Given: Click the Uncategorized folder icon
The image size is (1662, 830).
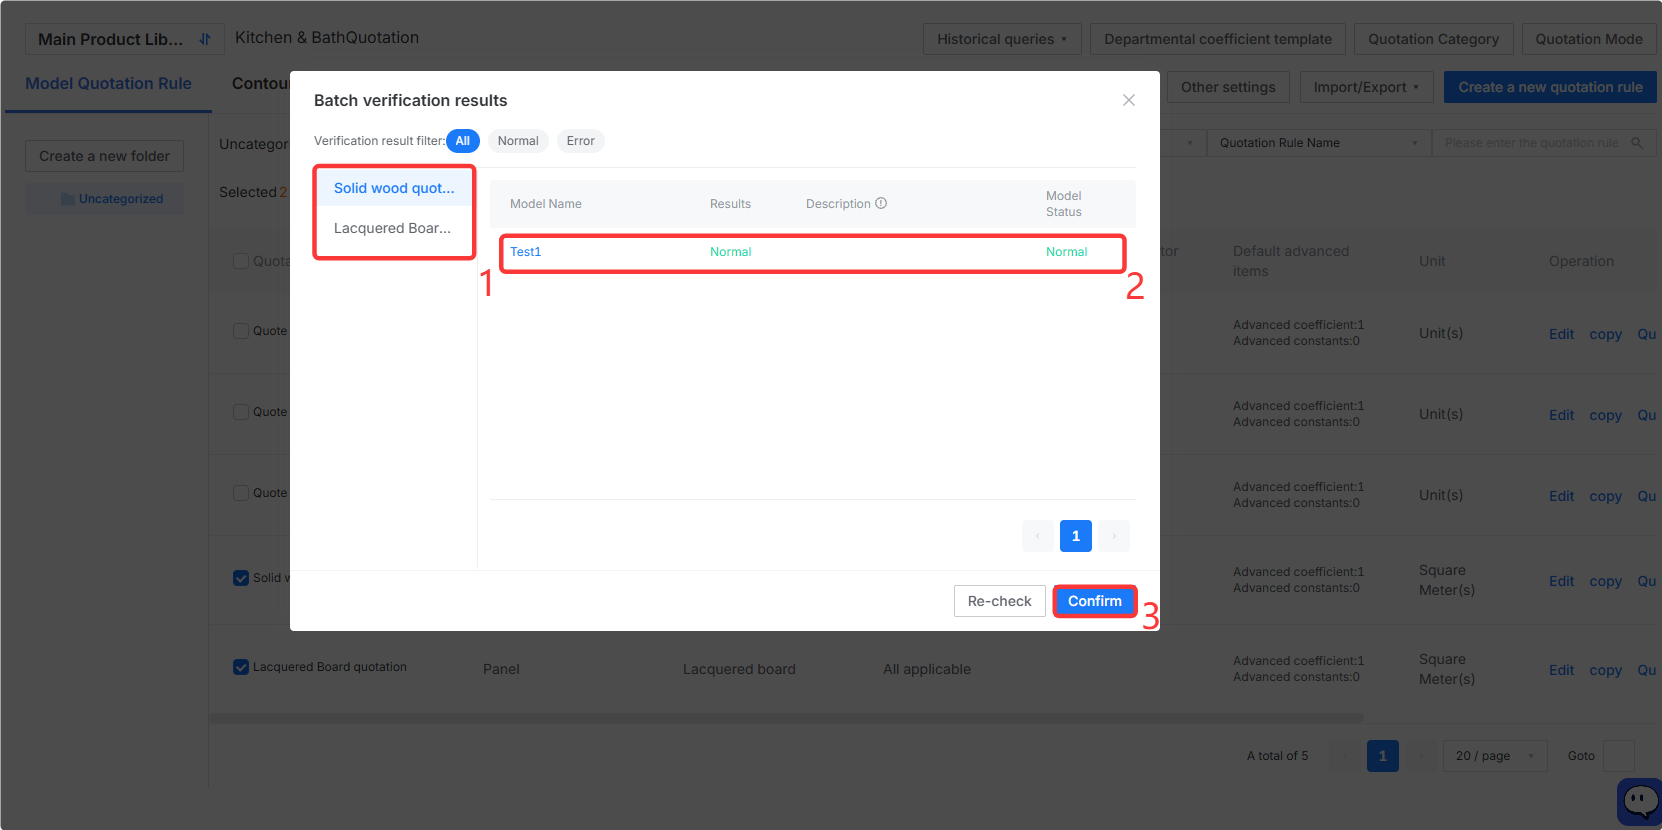Looking at the screenshot, I should 68,199.
